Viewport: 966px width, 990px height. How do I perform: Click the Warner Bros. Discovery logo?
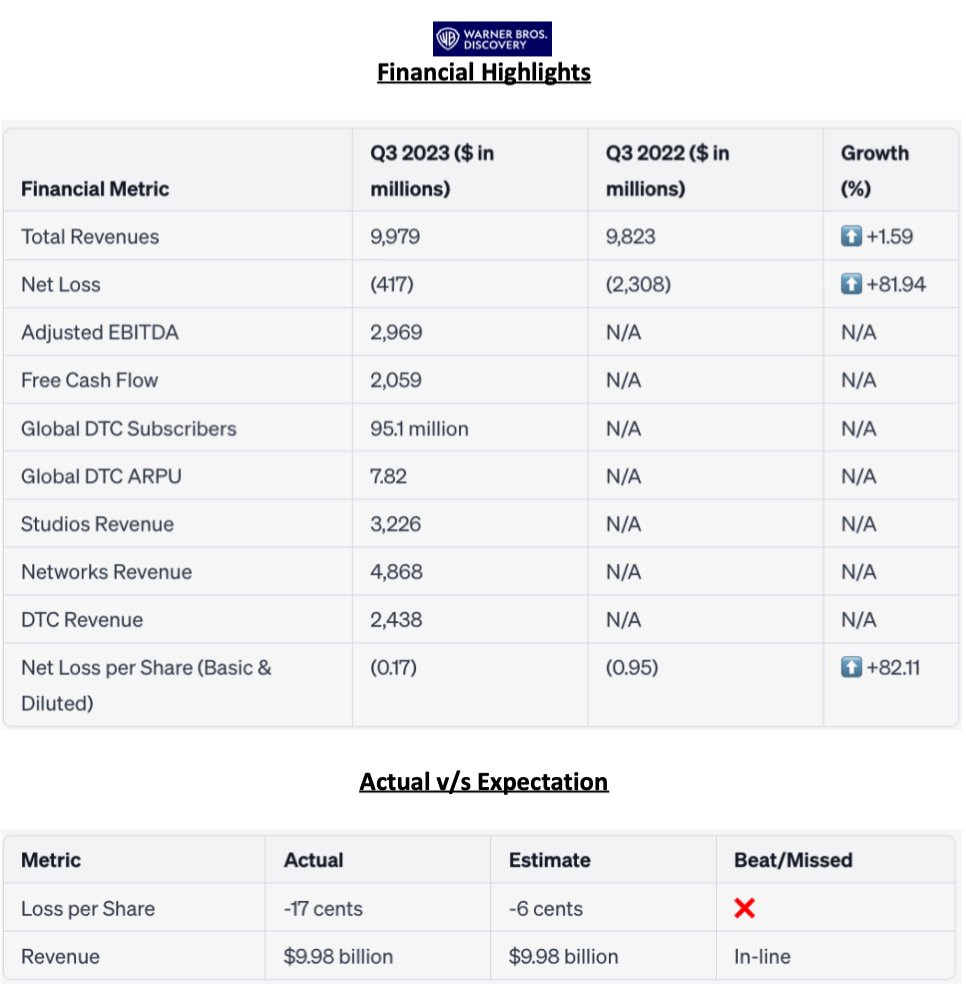492,38
